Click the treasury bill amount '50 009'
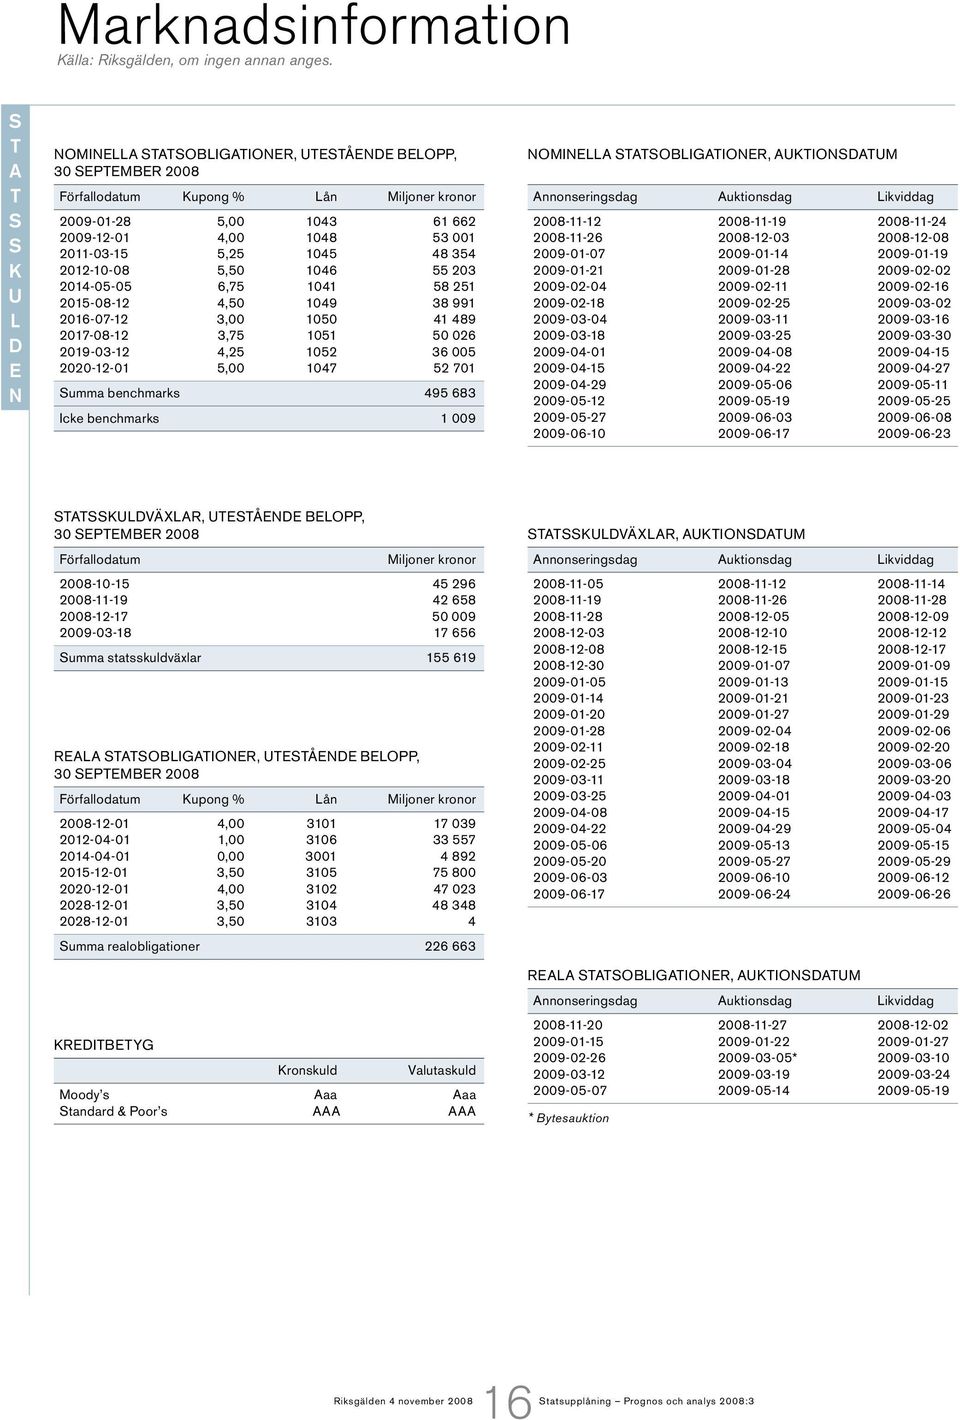The width and height of the screenshot is (960, 1420). tap(454, 617)
